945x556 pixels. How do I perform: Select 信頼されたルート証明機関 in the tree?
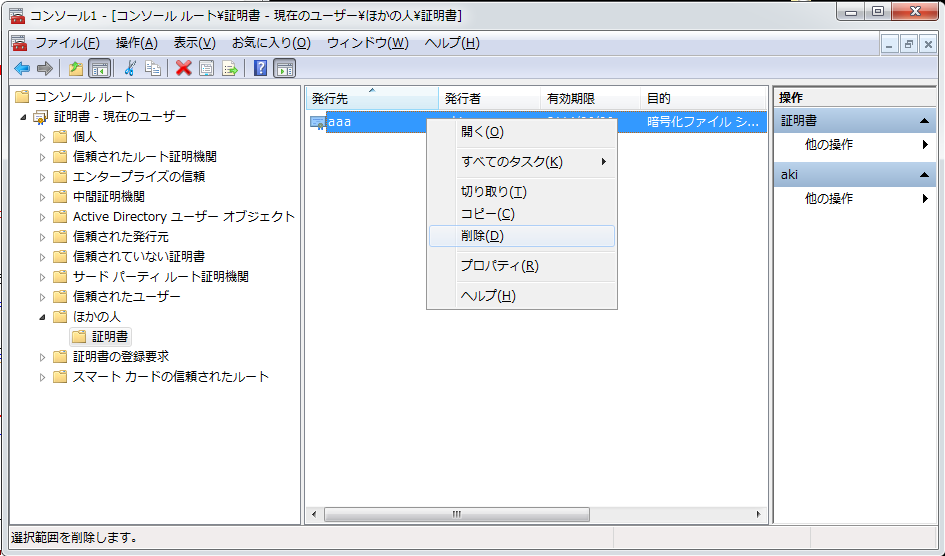click(144, 157)
